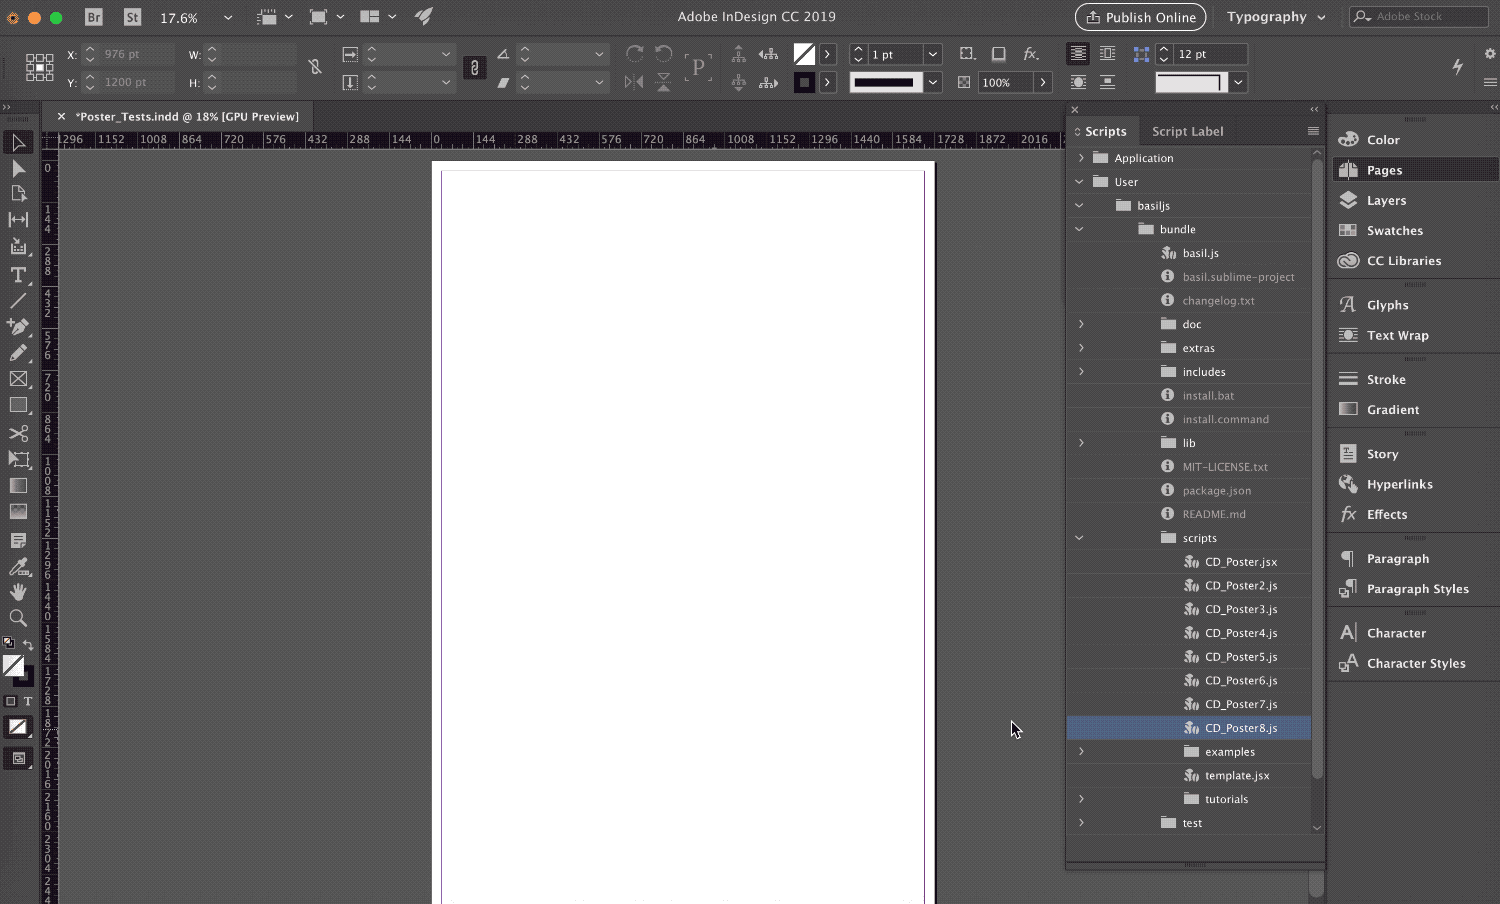Image resolution: width=1500 pixels, height=904 pixels.
Task: Open the stroke type dropdown
Action: [933, 82]
